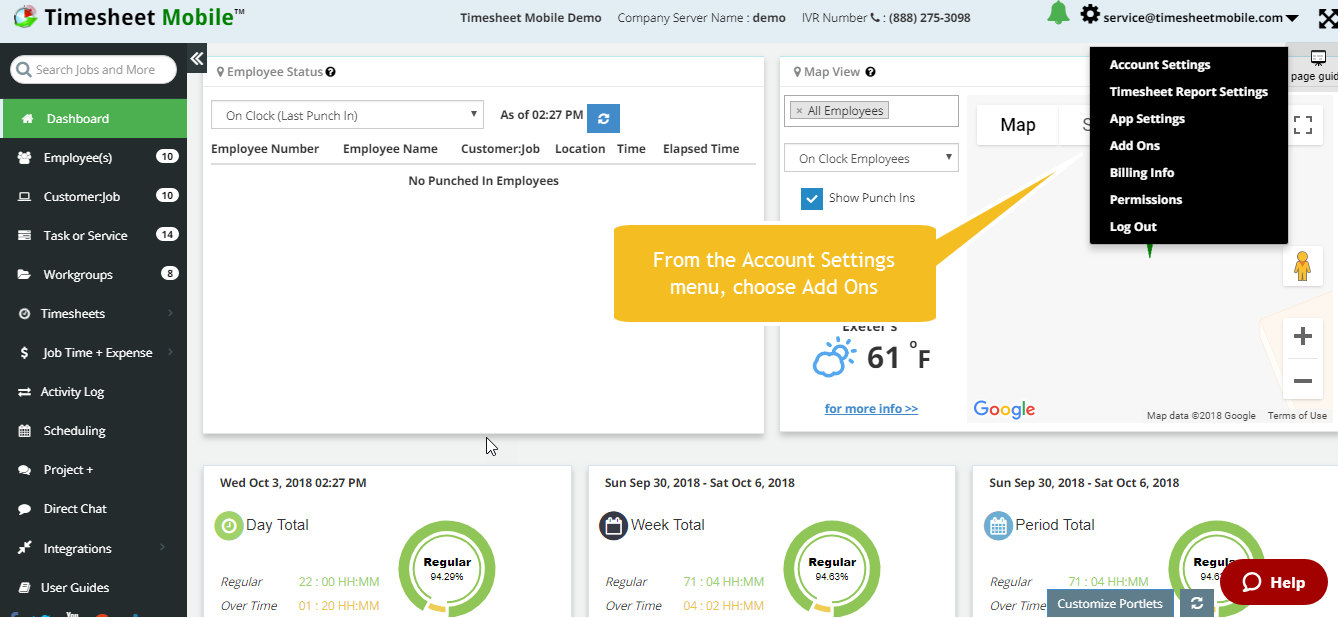Image resolution: width=1338 pixels, height=618 pixels.
Task: Click the Task or Service count badge 14
Action: [x=167, y=235]
